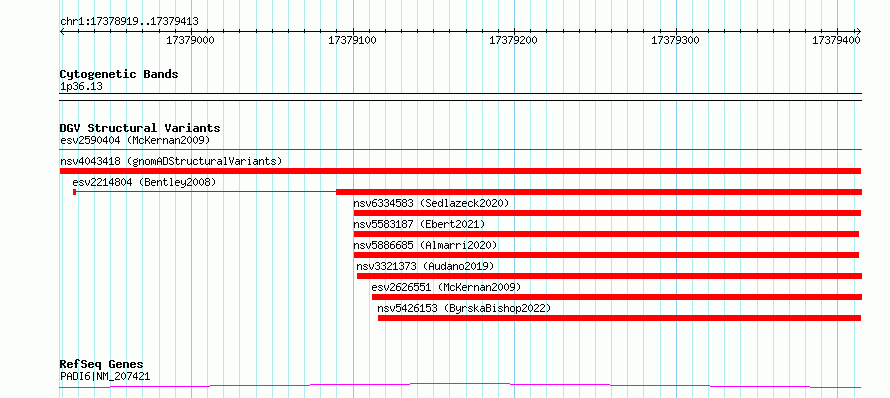Click the 1p36.13 band label
This screenshot has width=890, height=398.
click(x=81, y=87)
